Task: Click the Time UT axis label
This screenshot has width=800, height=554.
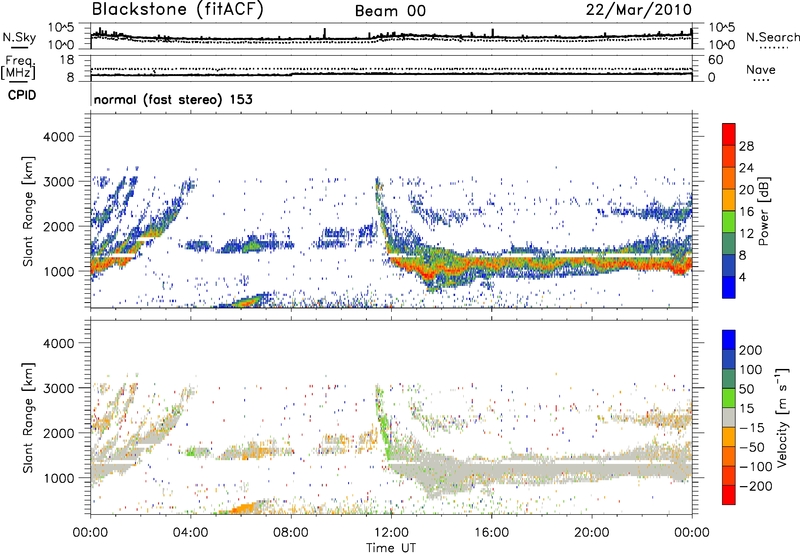Action: click(x=391, y=548)
